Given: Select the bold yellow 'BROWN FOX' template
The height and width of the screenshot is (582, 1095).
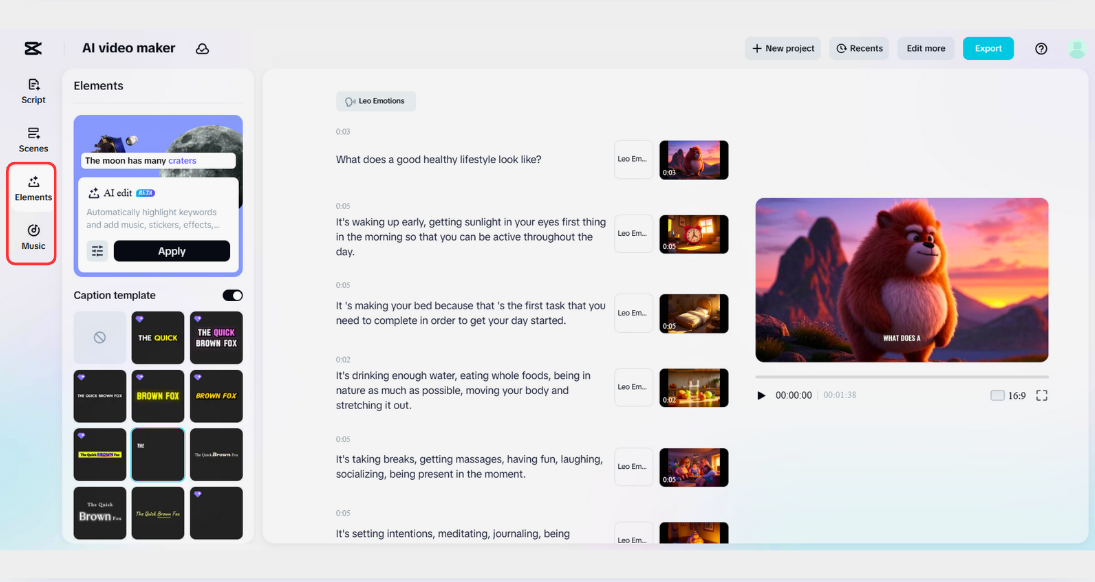Looking at the screenshot, I should 158,396.
